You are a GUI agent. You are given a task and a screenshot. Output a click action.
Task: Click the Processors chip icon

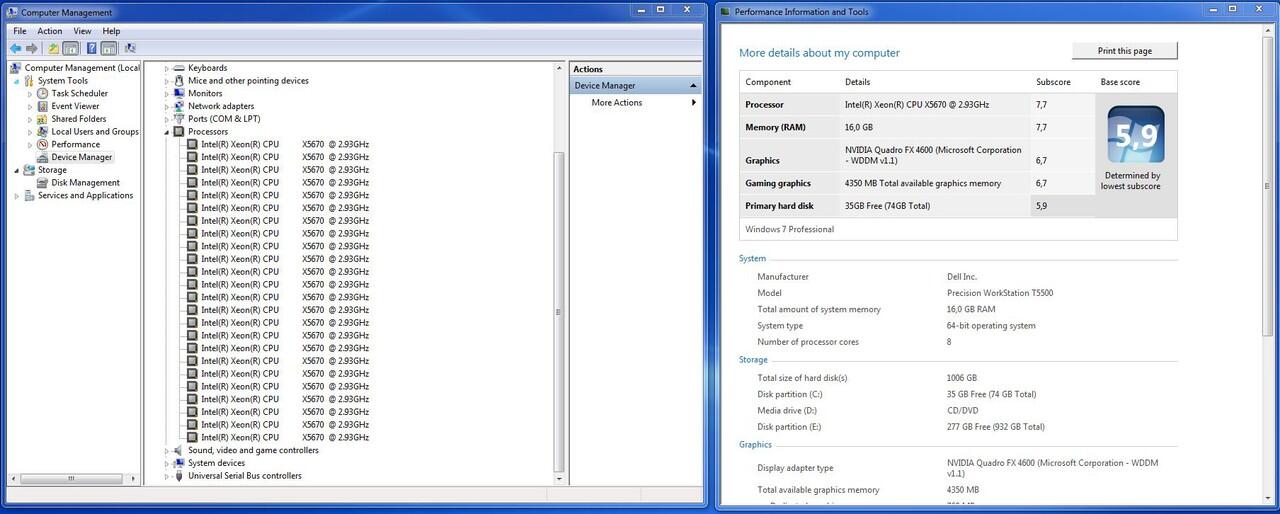(x=179, y=132)
